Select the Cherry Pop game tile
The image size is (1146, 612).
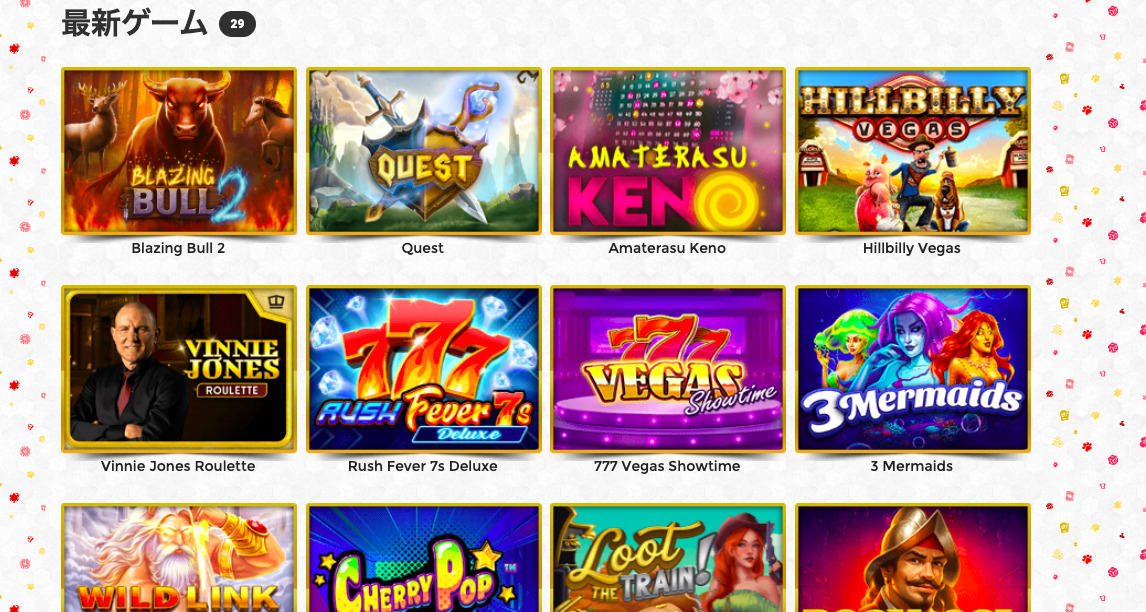(424, 558)
